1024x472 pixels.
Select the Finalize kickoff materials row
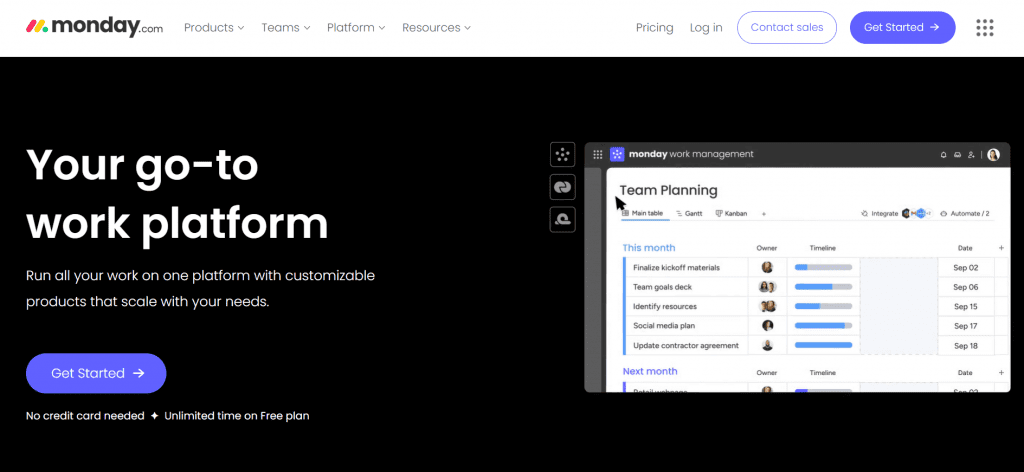coord(677,268)
